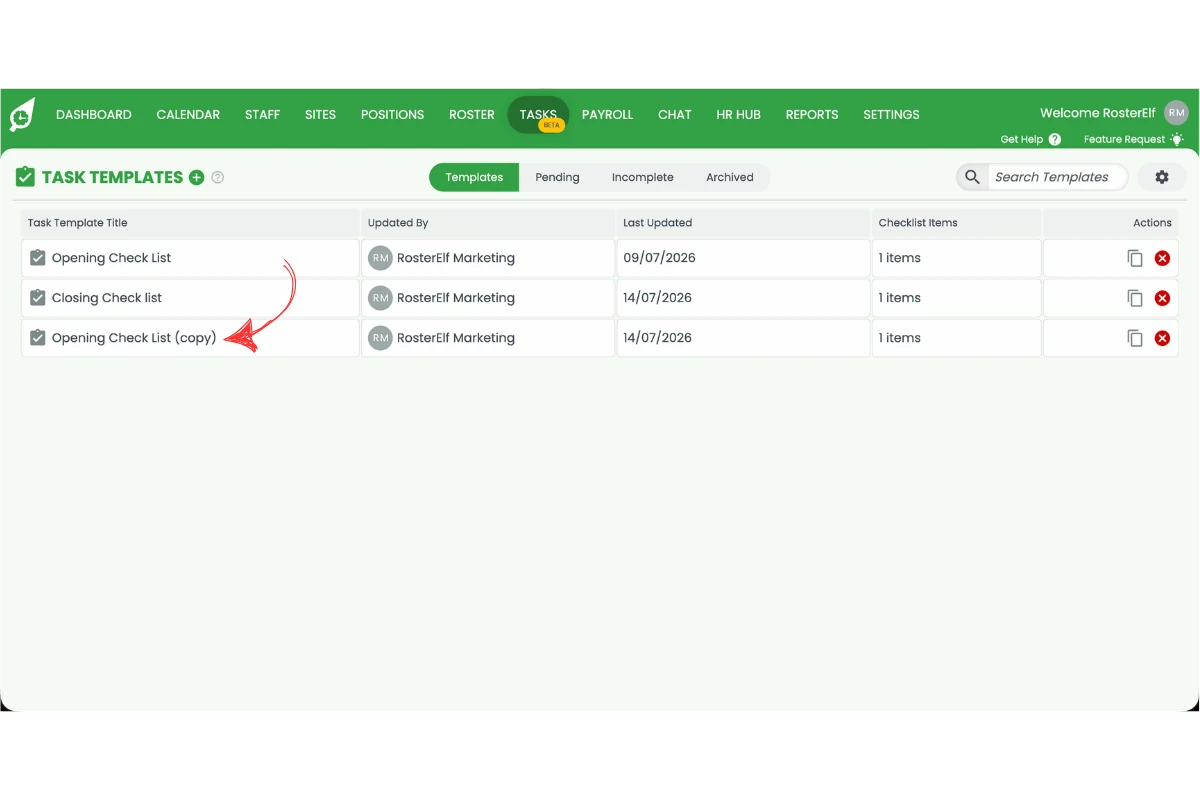Delete the Opening Check List (copy) template
The width and height of the screenshot is (1200, 800).
click(x=1162, y=338)
